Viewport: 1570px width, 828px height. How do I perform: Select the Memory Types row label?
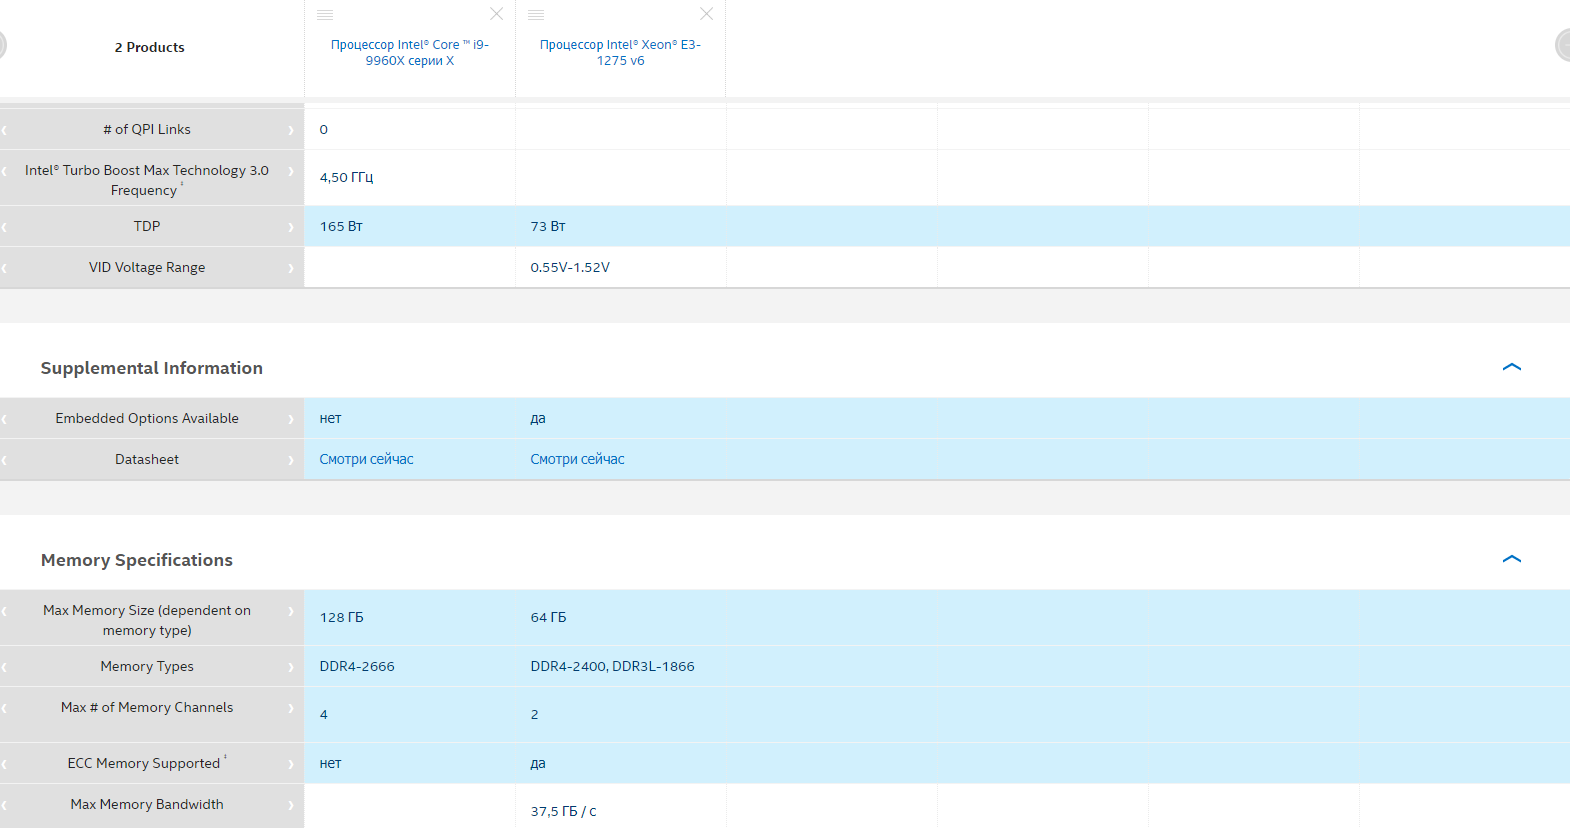coord(147,666)
